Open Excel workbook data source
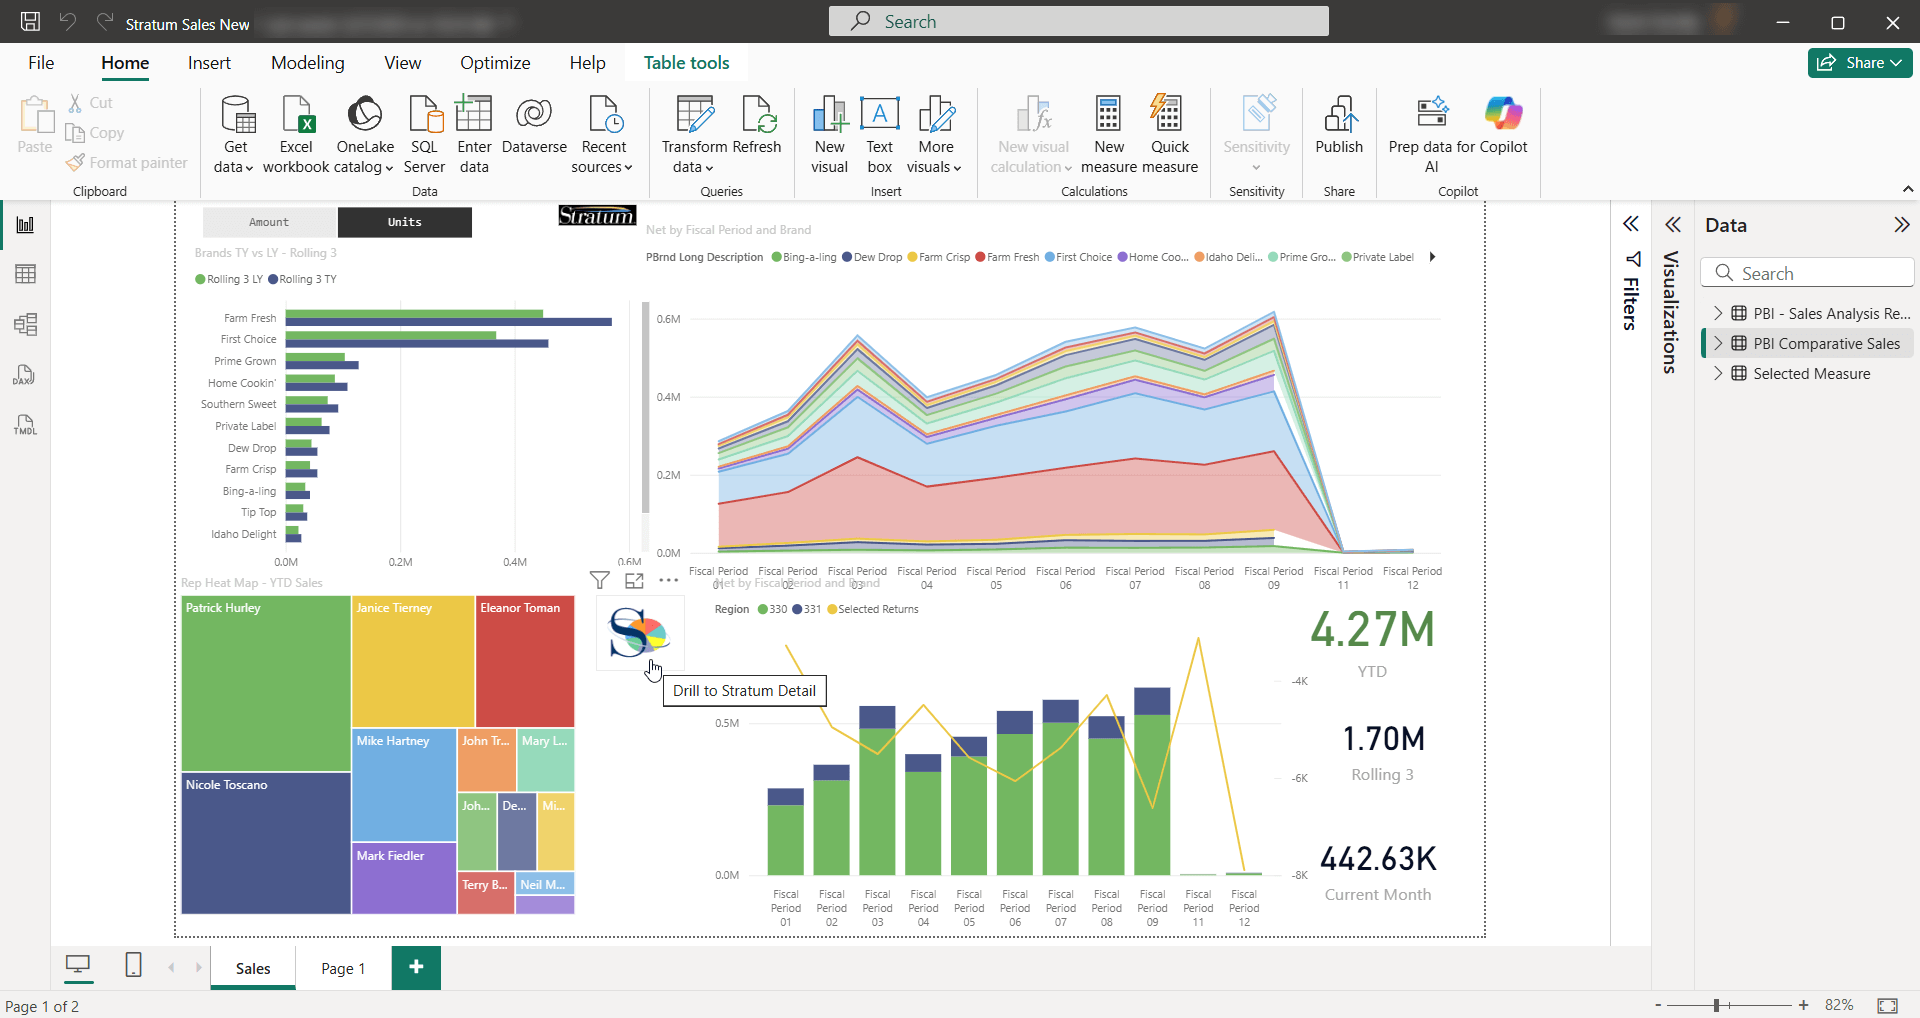 click(x=296, y=135)
